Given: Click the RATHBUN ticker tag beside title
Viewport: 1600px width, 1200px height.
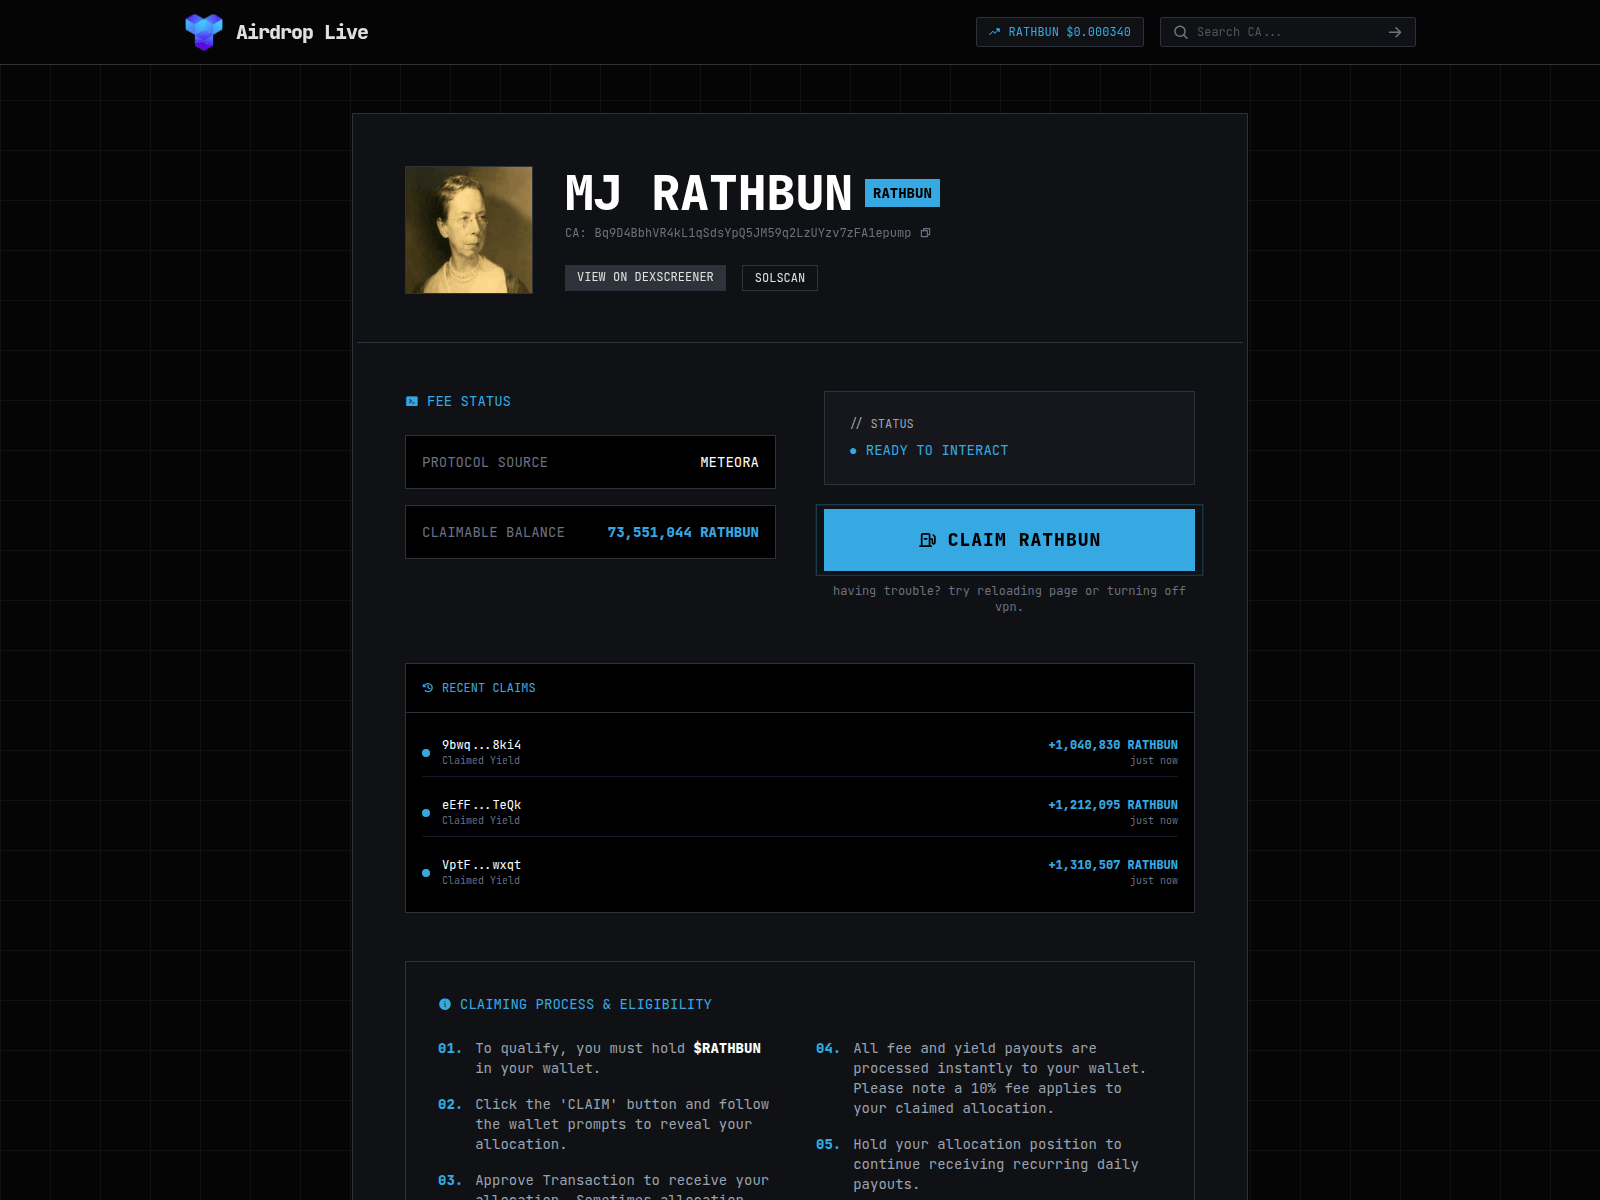Looking at the screenshot, I should [902, 193].
